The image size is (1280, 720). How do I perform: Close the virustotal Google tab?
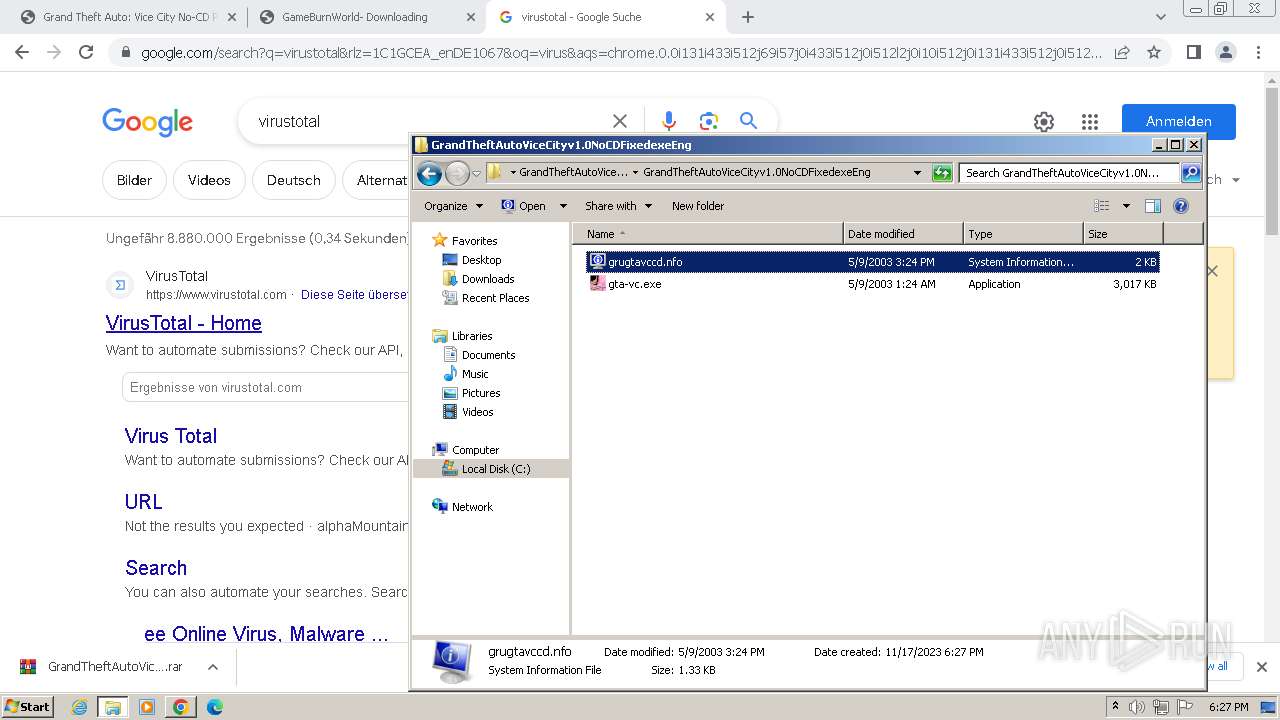click(x=709, y=17)
